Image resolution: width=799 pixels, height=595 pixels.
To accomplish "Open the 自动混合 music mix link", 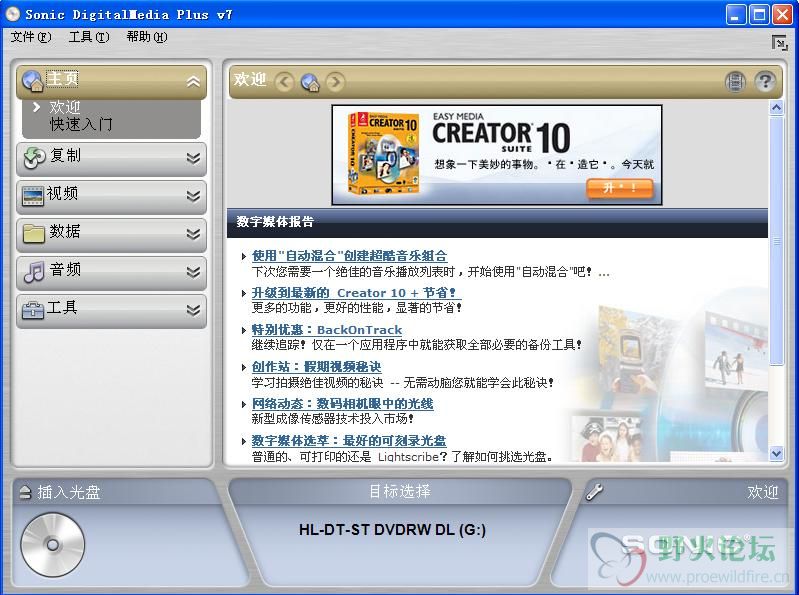I will (x=349, y=256).
